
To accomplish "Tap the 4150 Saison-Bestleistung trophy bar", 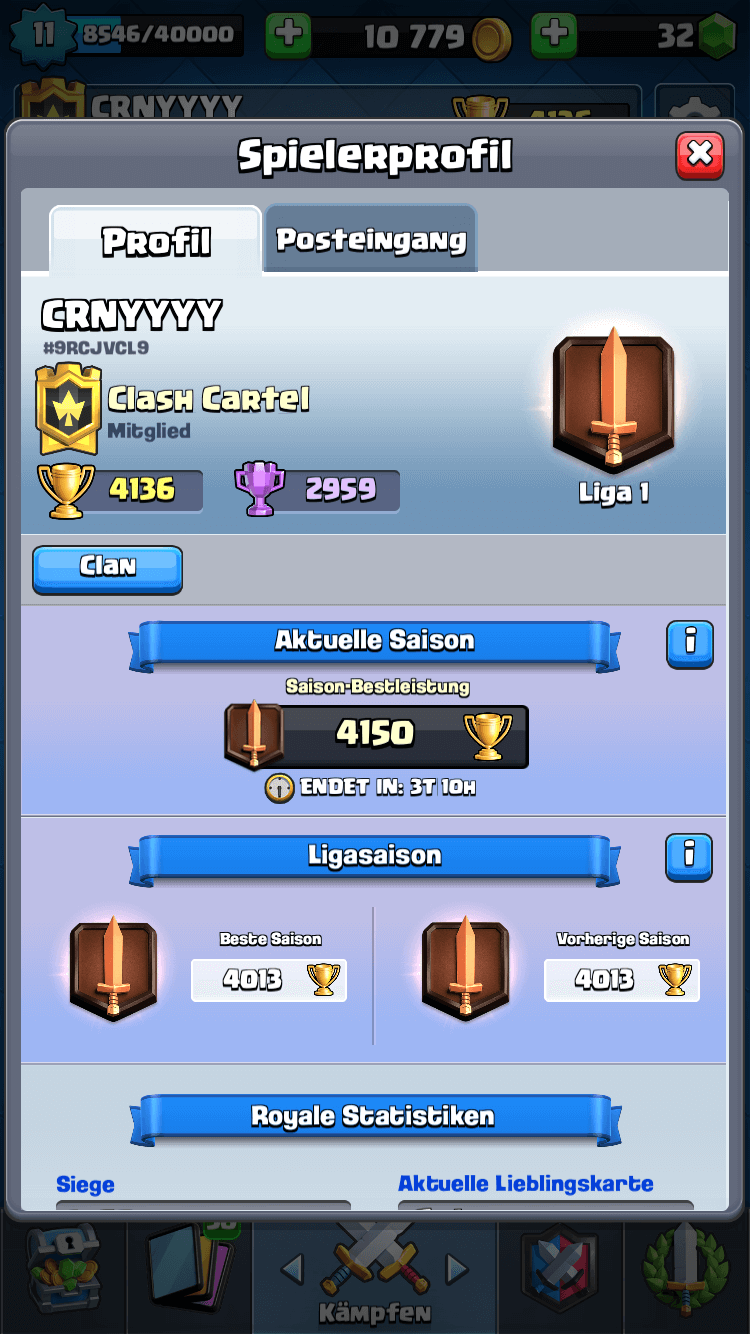I will click(x=376, y=737).
